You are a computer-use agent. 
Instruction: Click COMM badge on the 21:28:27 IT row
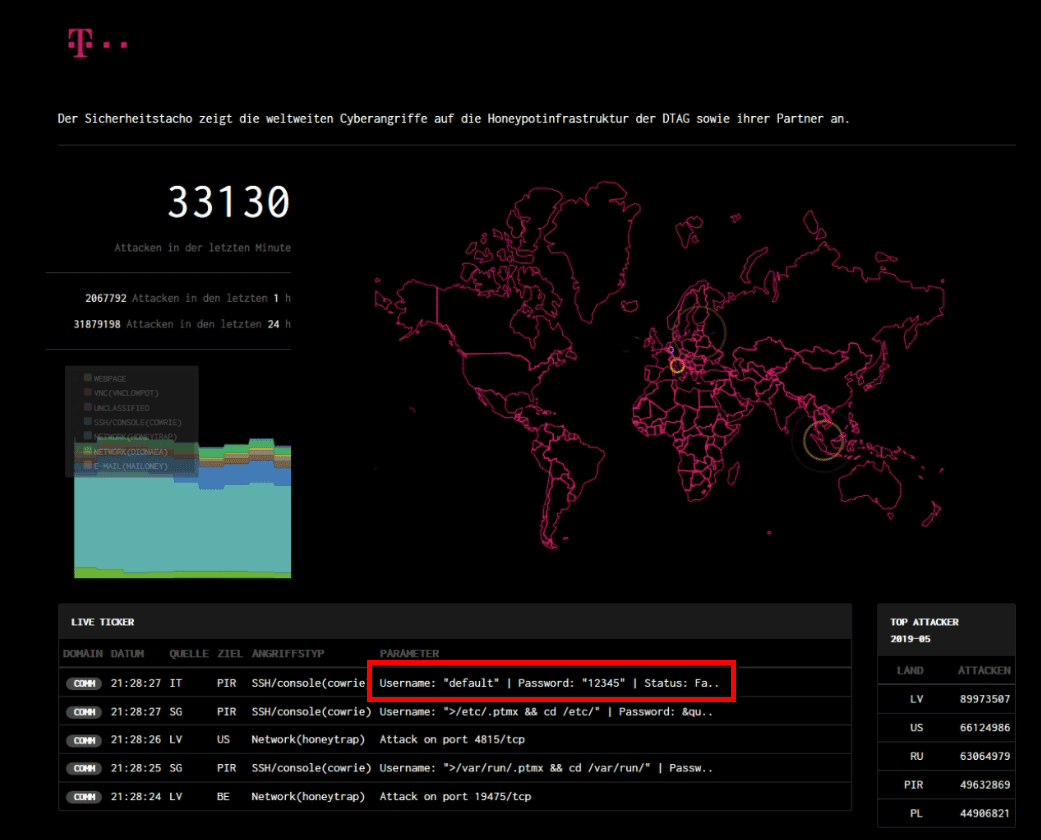[84, 683]
